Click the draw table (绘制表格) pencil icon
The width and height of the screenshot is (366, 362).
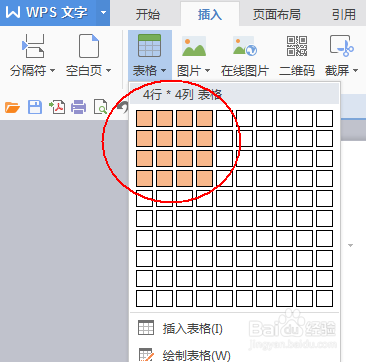click(146, 355)
